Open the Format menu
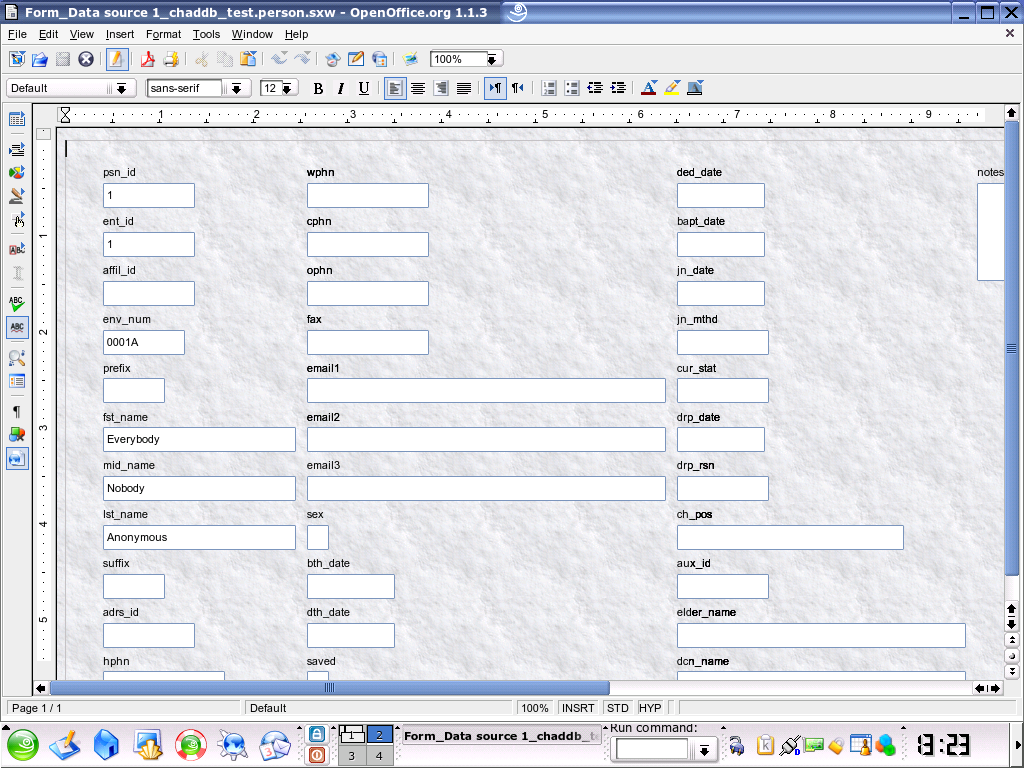 pyautogui.click(x=164, y=34)
